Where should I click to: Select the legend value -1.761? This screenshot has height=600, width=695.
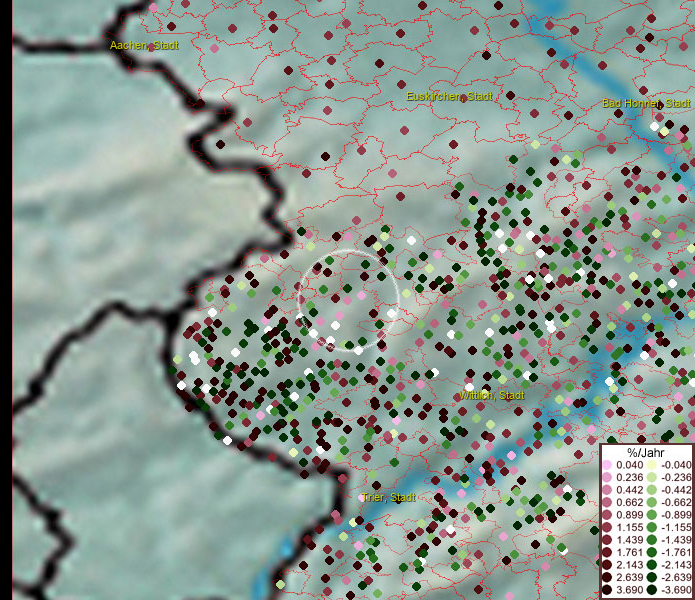click(x=676, y=552)
